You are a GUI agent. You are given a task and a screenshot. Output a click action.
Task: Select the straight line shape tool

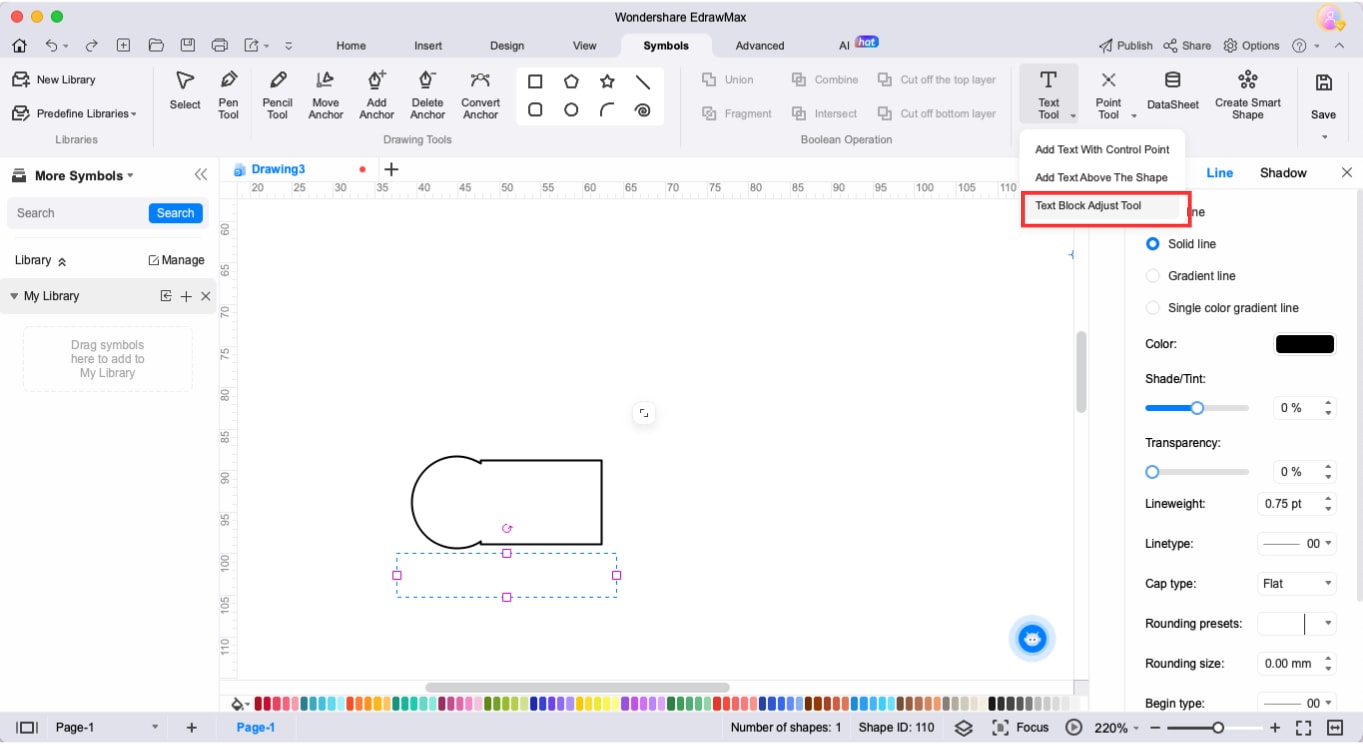pyautogui.click(x=643, y=82)
